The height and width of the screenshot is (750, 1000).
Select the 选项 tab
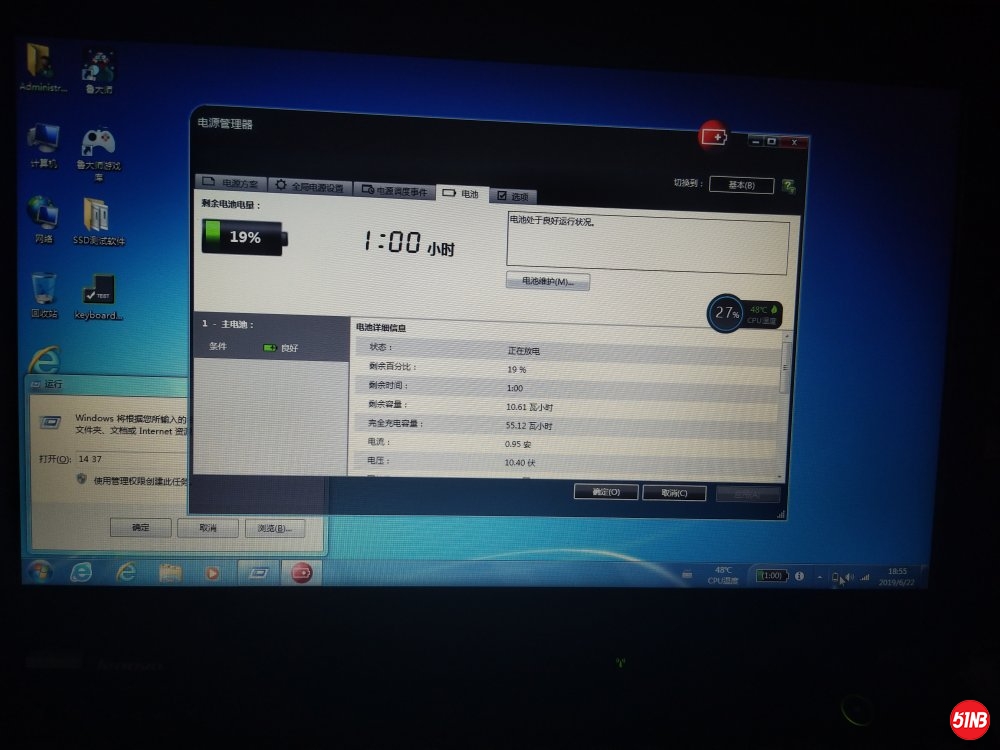pos(512,196)
